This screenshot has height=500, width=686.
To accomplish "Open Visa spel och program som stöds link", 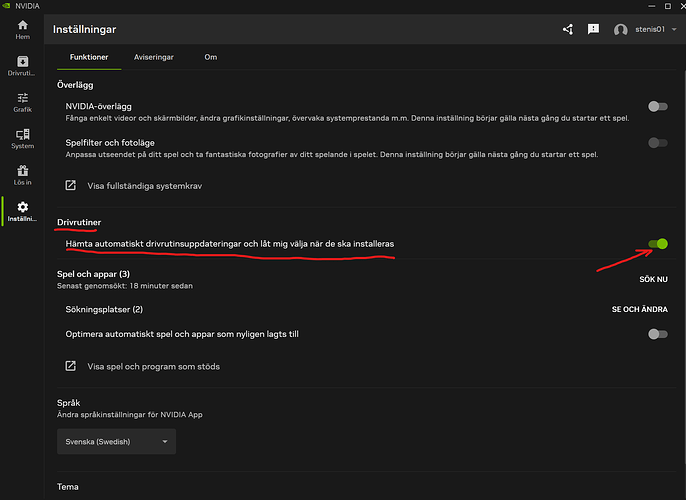I will coord(154,367).
